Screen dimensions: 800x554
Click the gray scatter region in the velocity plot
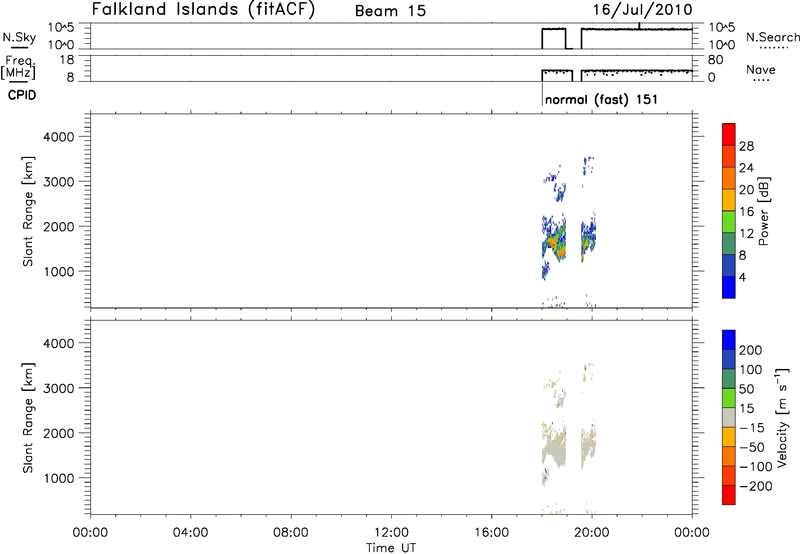point(554,450)
